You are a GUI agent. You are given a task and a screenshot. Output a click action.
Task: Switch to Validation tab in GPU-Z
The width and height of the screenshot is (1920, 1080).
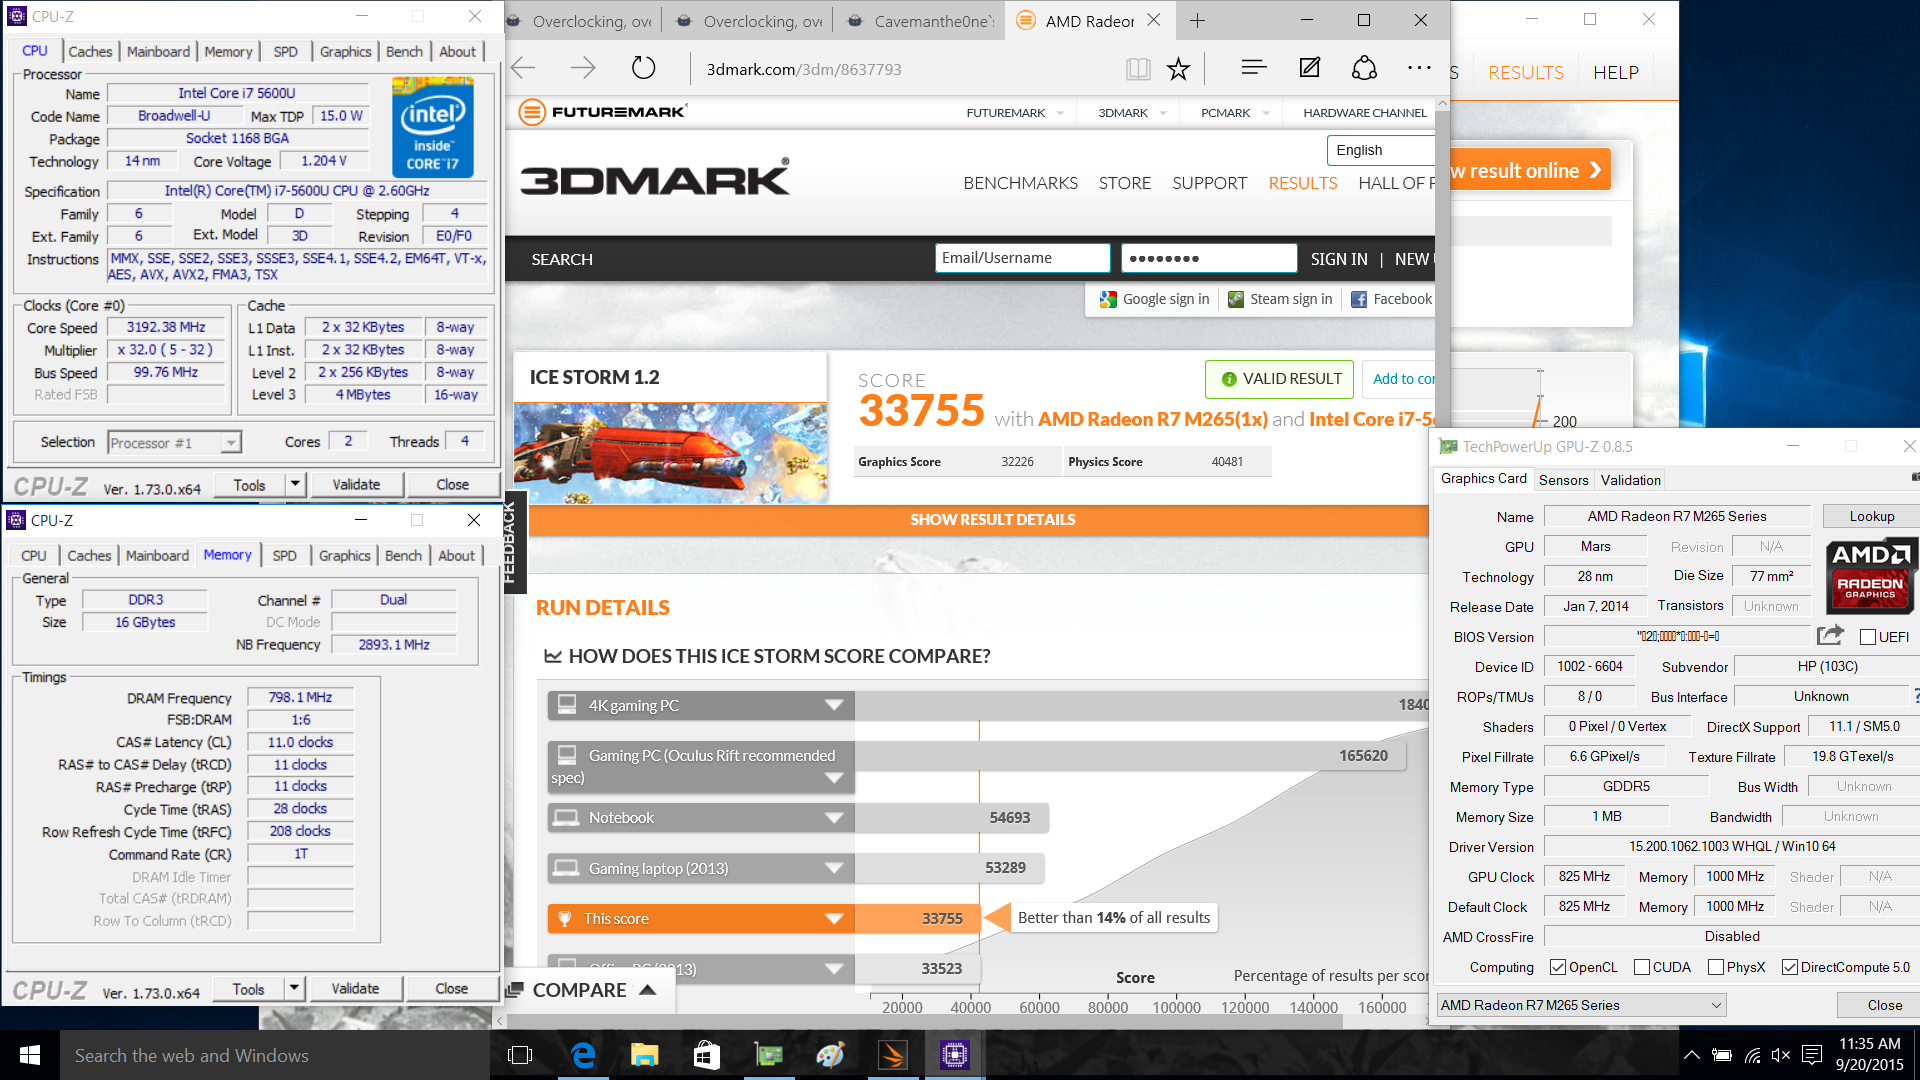(1630, 480)
